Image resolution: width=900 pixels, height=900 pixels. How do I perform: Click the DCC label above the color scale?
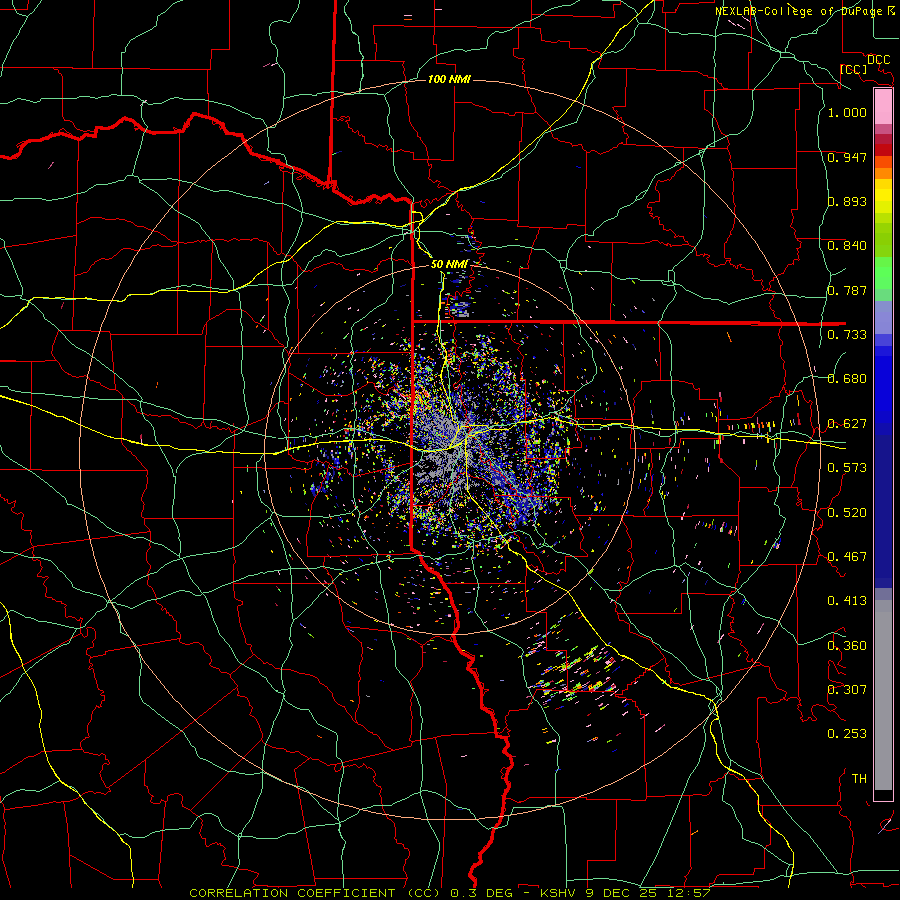pos(878,60)
